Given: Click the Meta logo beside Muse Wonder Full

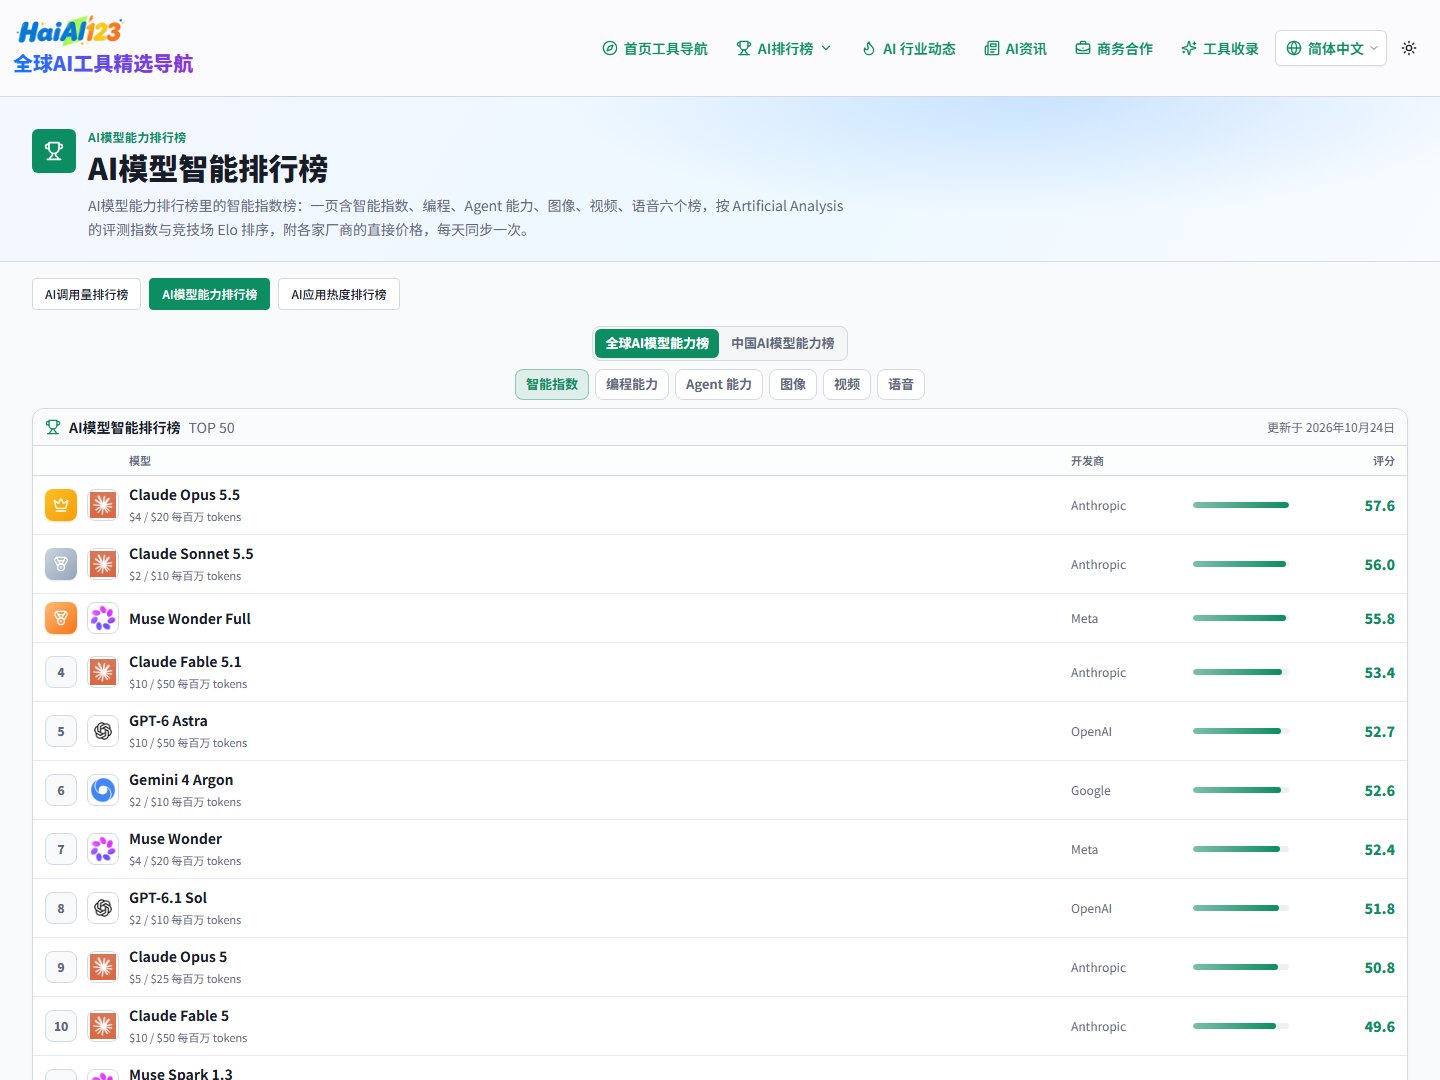Looking at the screenshot, I should tap(103, 618).
